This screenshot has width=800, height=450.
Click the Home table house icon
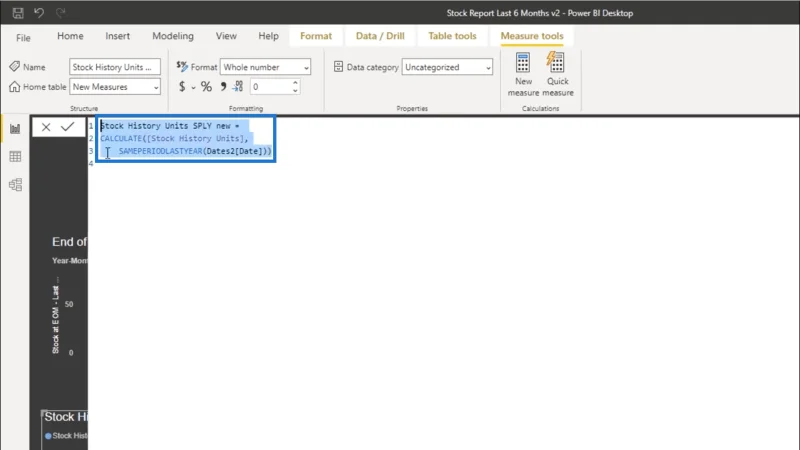14,87
